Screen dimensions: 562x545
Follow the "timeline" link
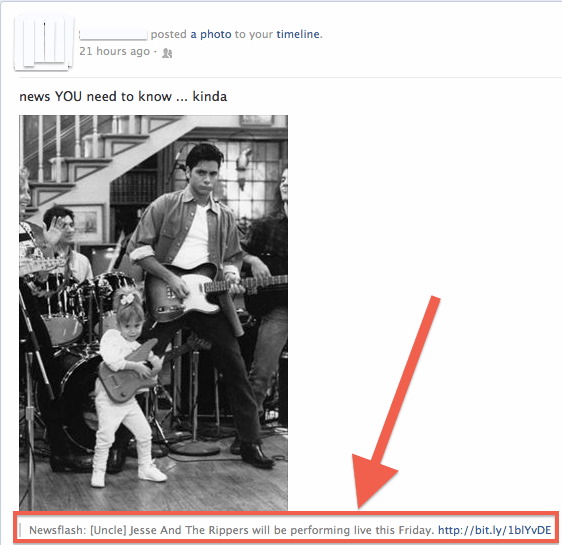tap(298, 34)
